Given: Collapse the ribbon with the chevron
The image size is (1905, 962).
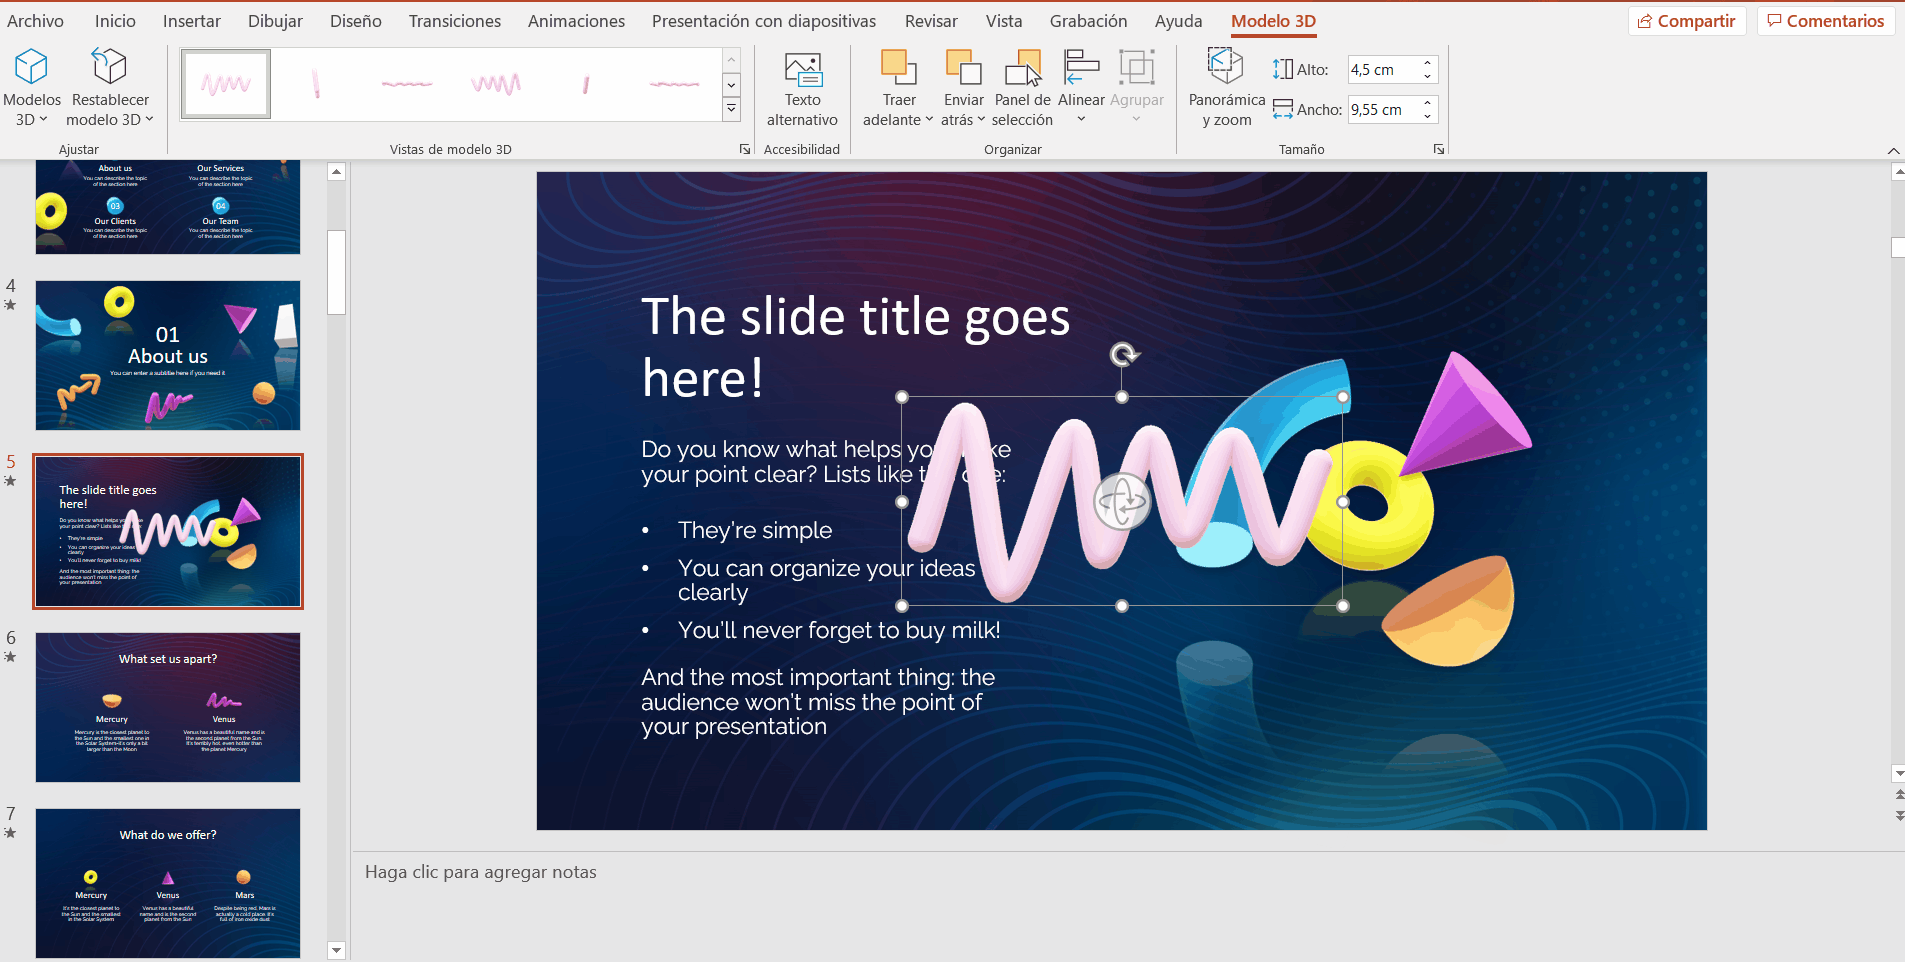Looking at the screenshot, I should pos(1893,150).
